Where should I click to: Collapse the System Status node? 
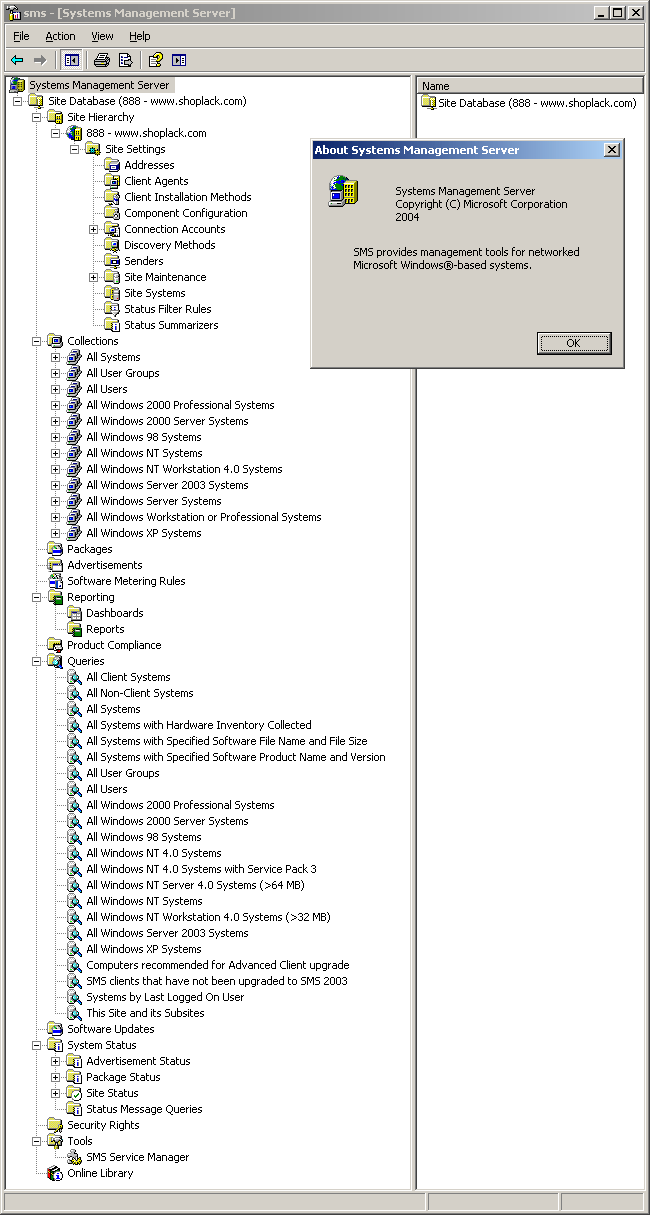37,1045
